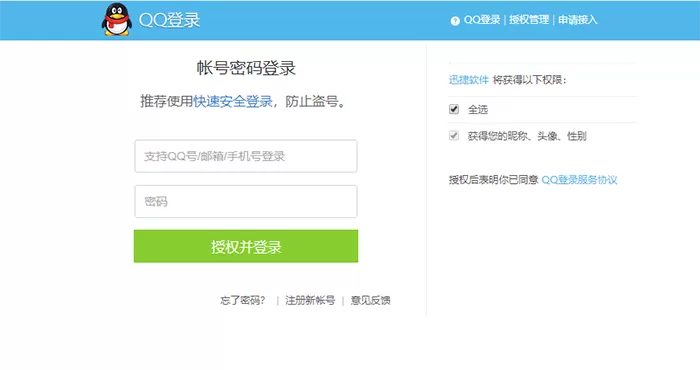
Task: Open 申请接入 in the header
Action: [578, 20]
